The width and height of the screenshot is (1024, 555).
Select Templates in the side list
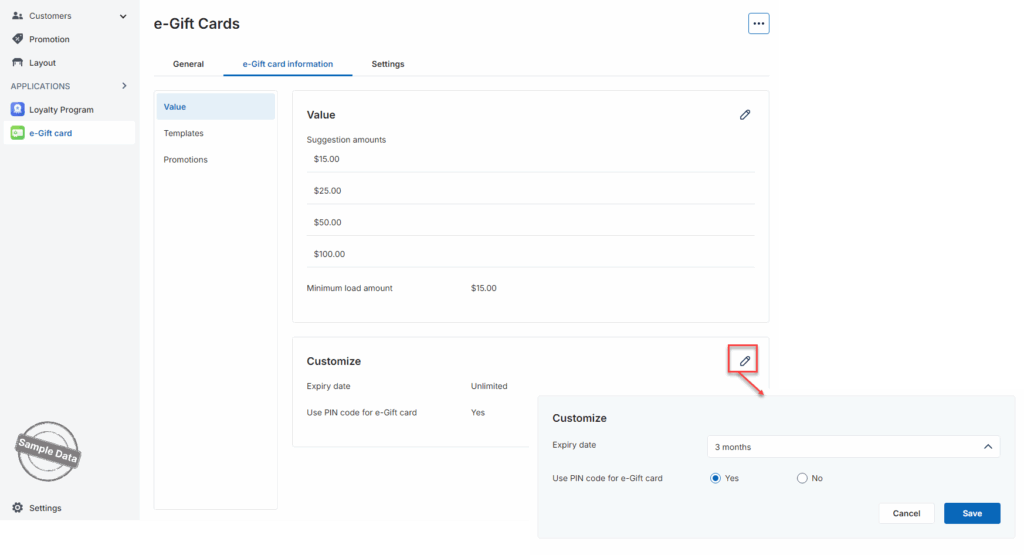(x=184, y=133)
